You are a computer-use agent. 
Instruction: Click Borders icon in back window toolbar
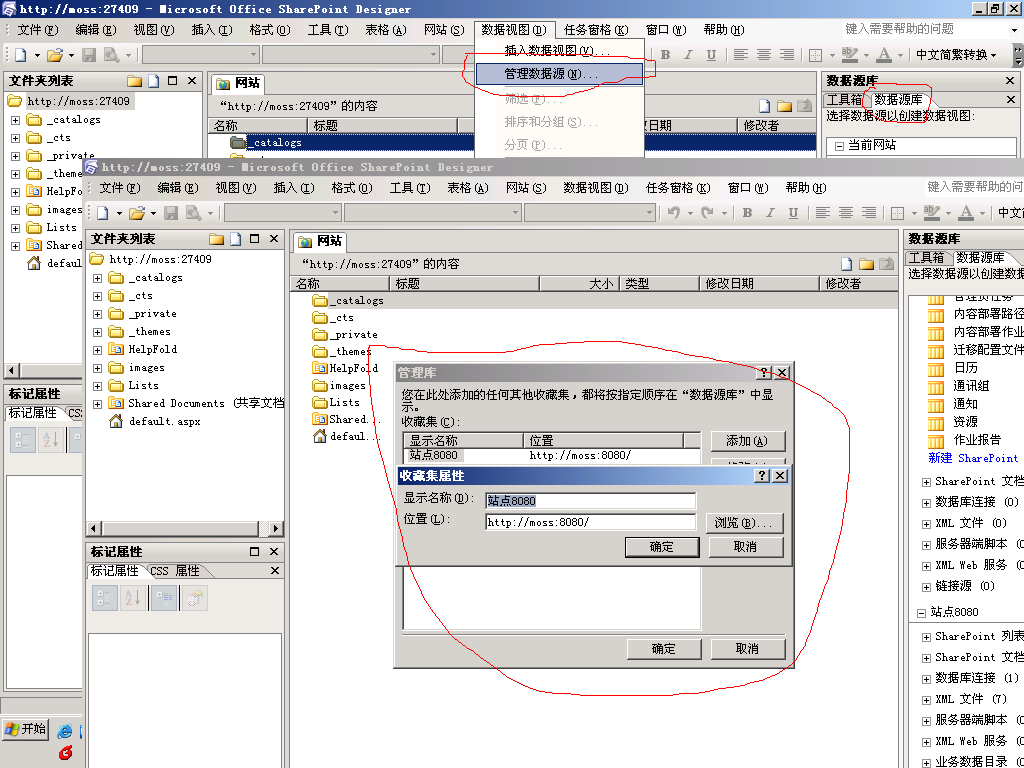tap(816, 55)
